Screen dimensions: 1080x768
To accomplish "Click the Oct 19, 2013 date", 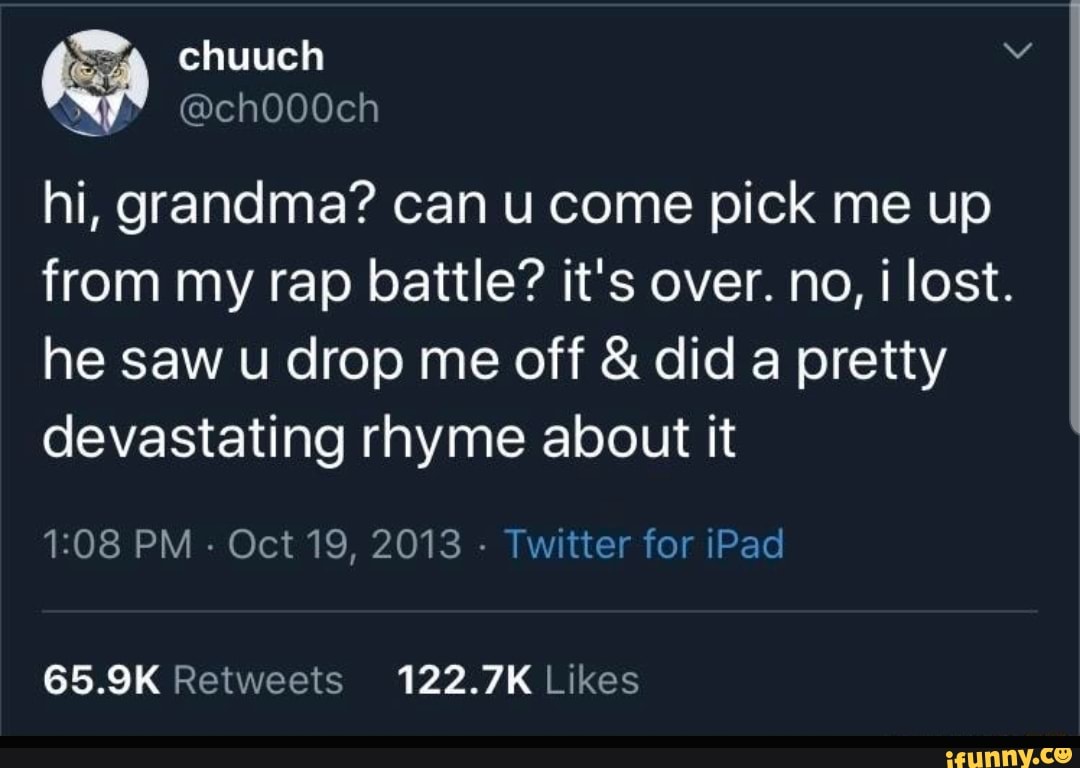I will pos(344,545).
